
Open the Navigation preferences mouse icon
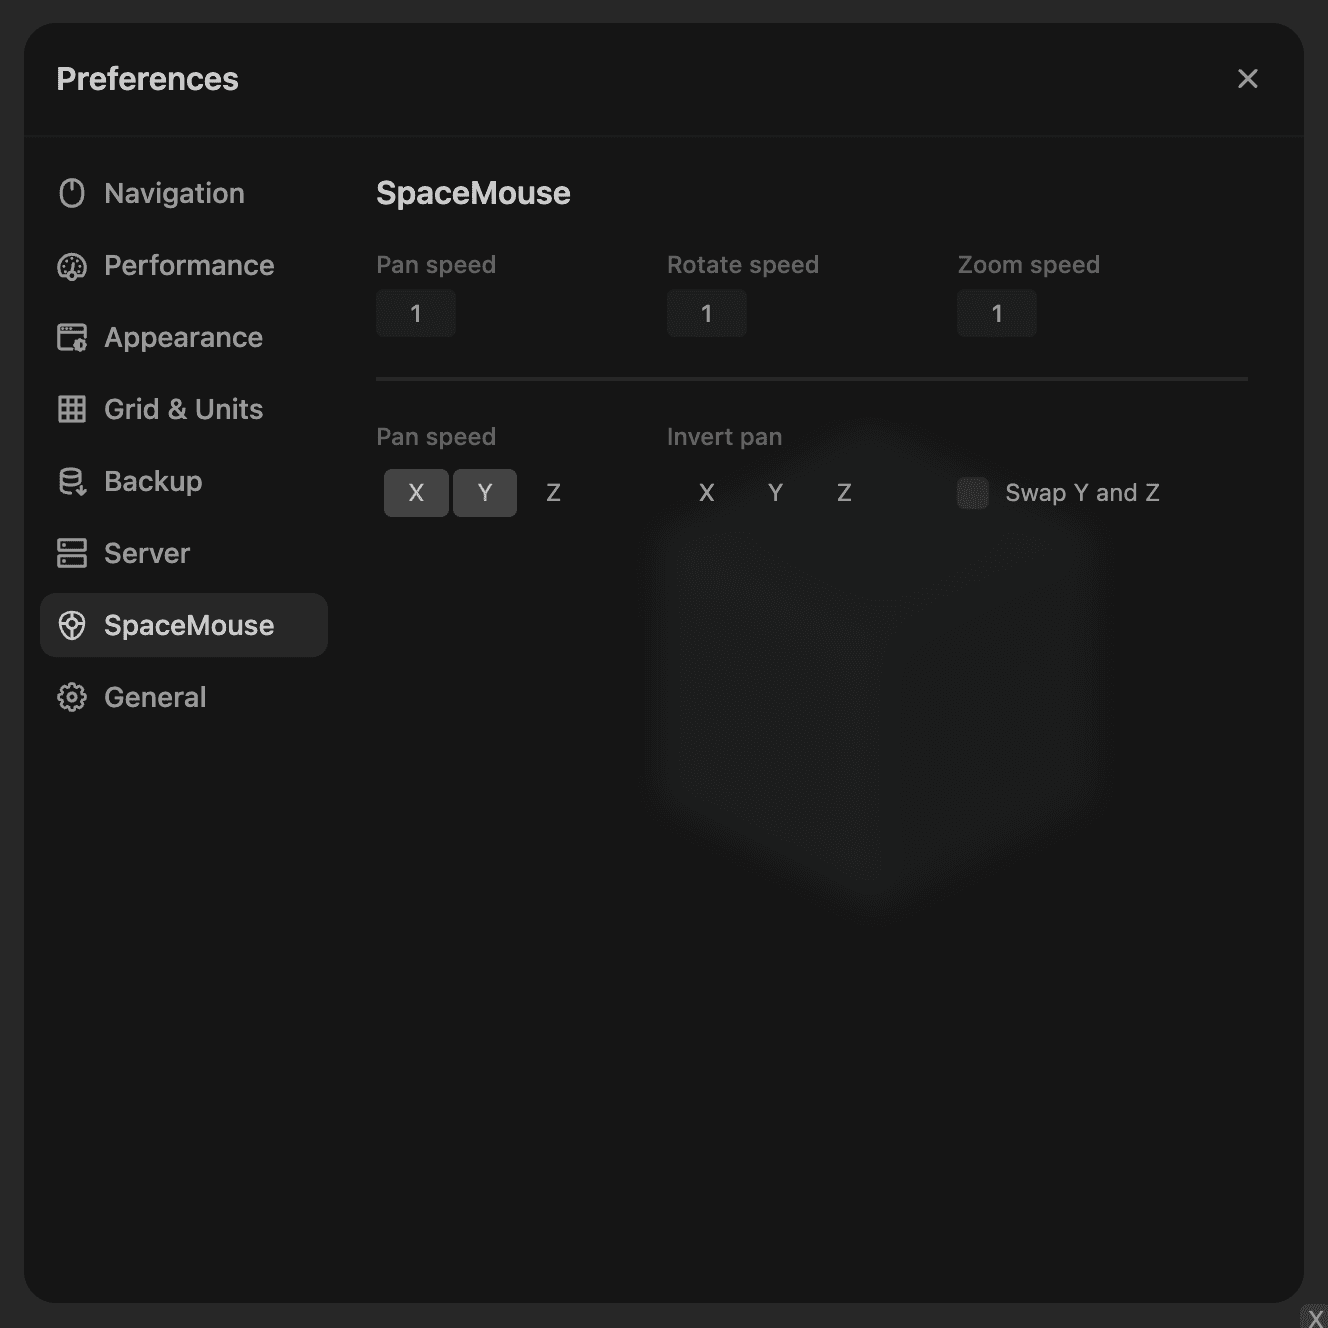tap(72, 193)
